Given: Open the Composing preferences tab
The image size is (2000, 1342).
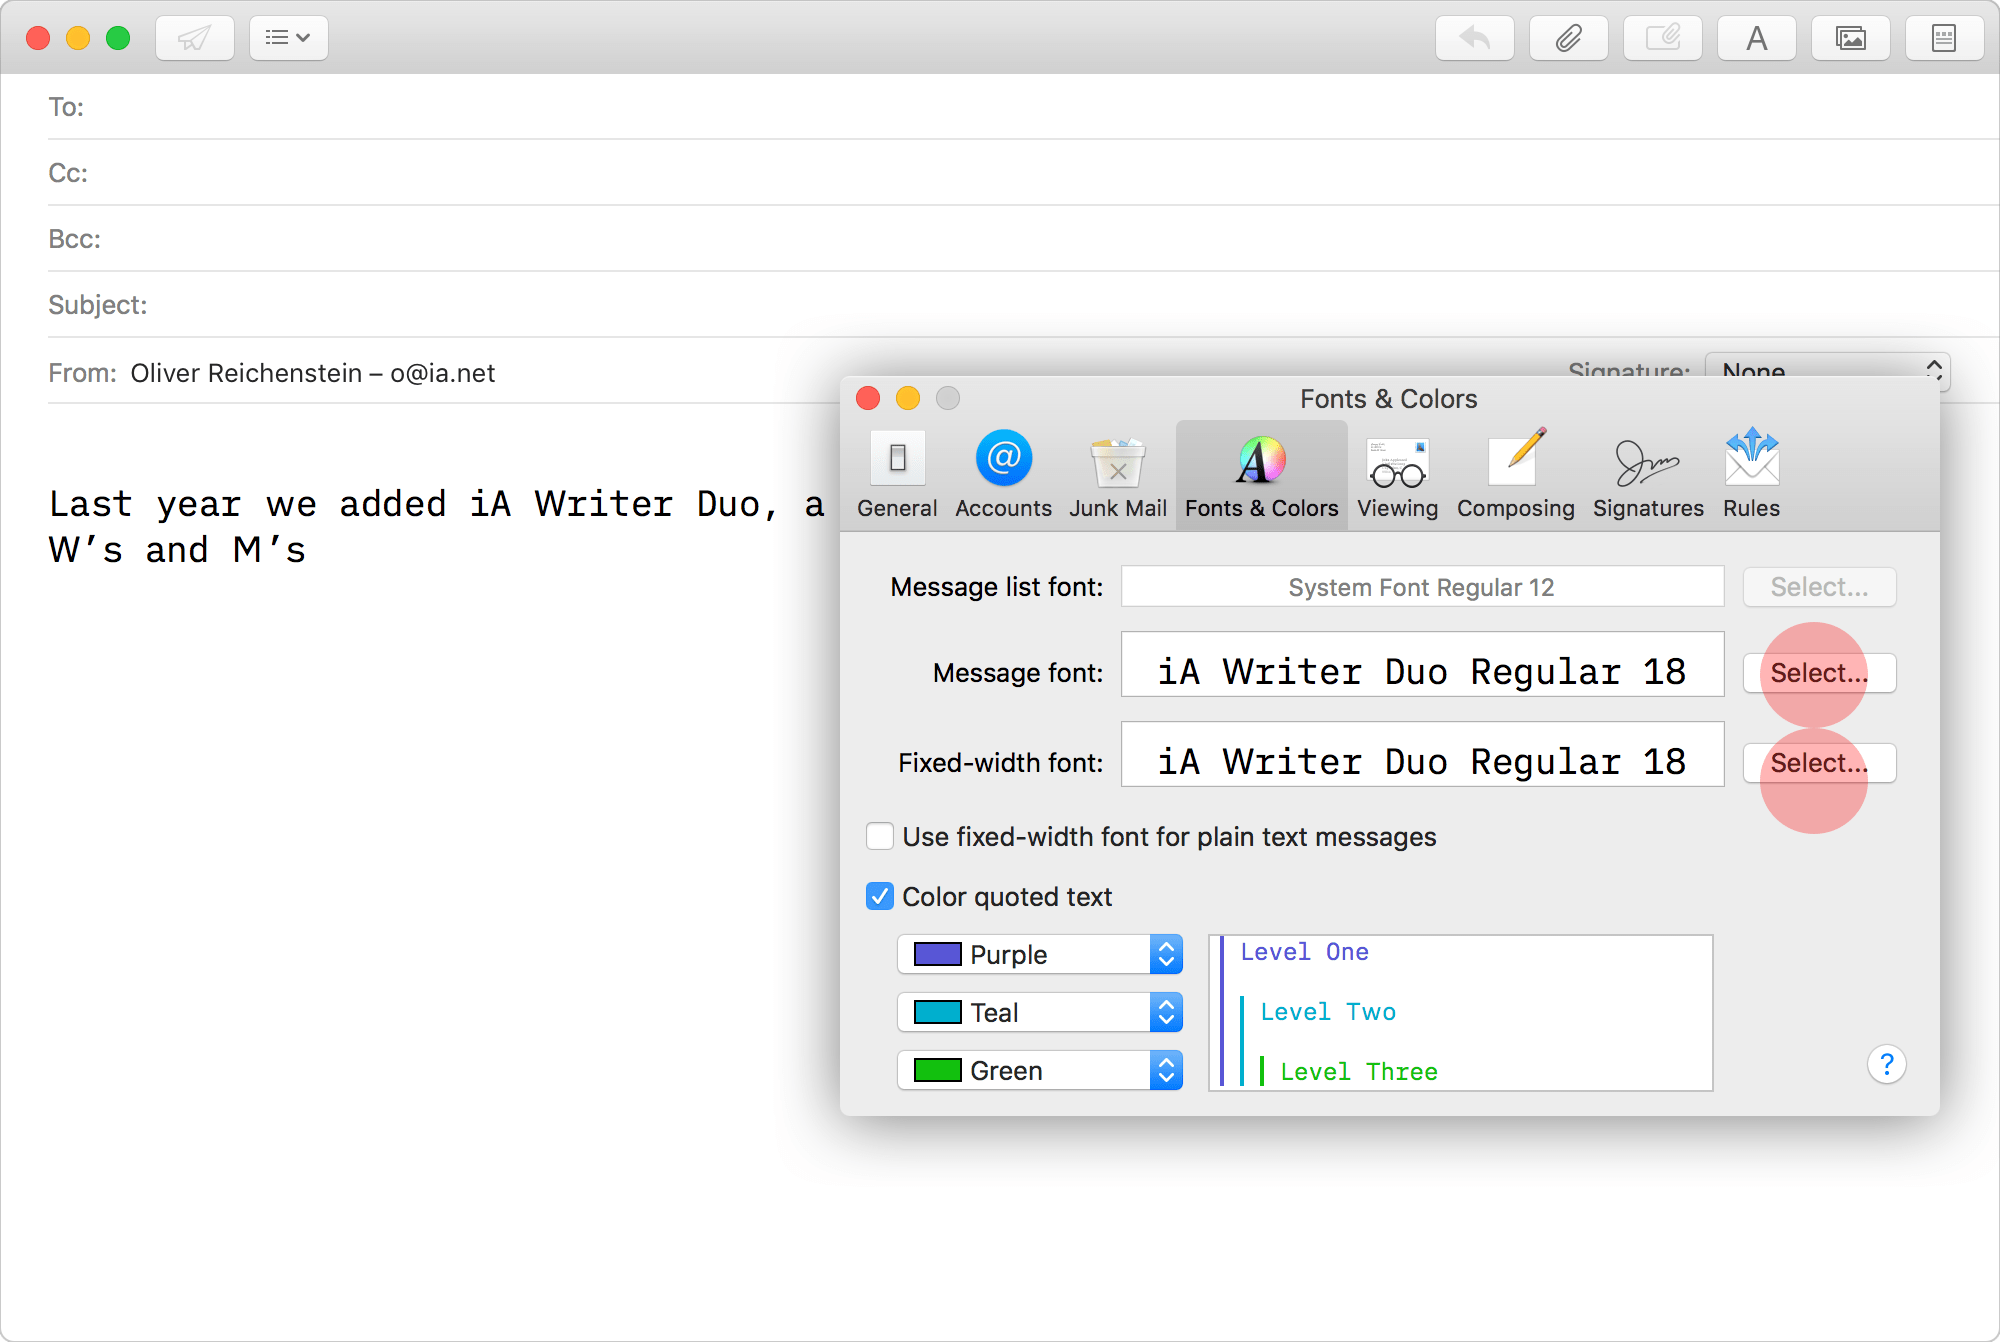Looking at the screenshot, I should tap(1515, 475).
